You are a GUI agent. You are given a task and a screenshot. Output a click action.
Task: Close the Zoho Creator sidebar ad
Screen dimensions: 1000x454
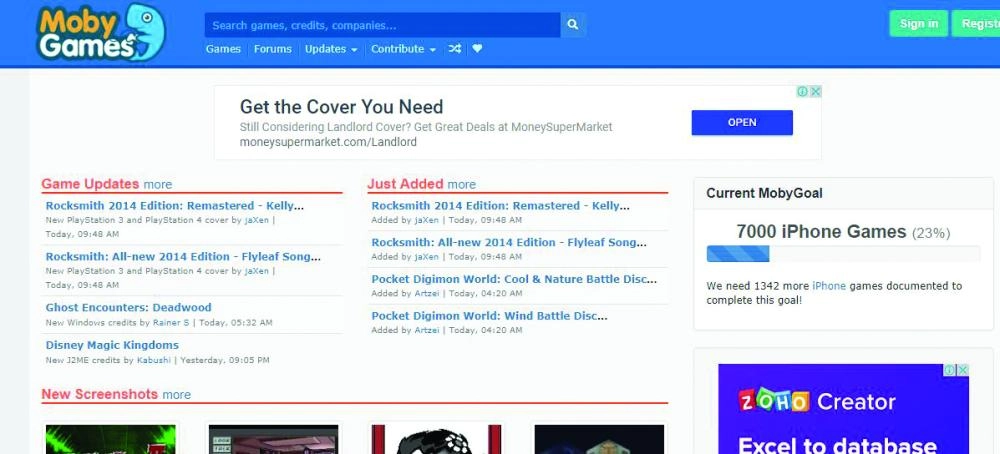click(x=963, y=370)
